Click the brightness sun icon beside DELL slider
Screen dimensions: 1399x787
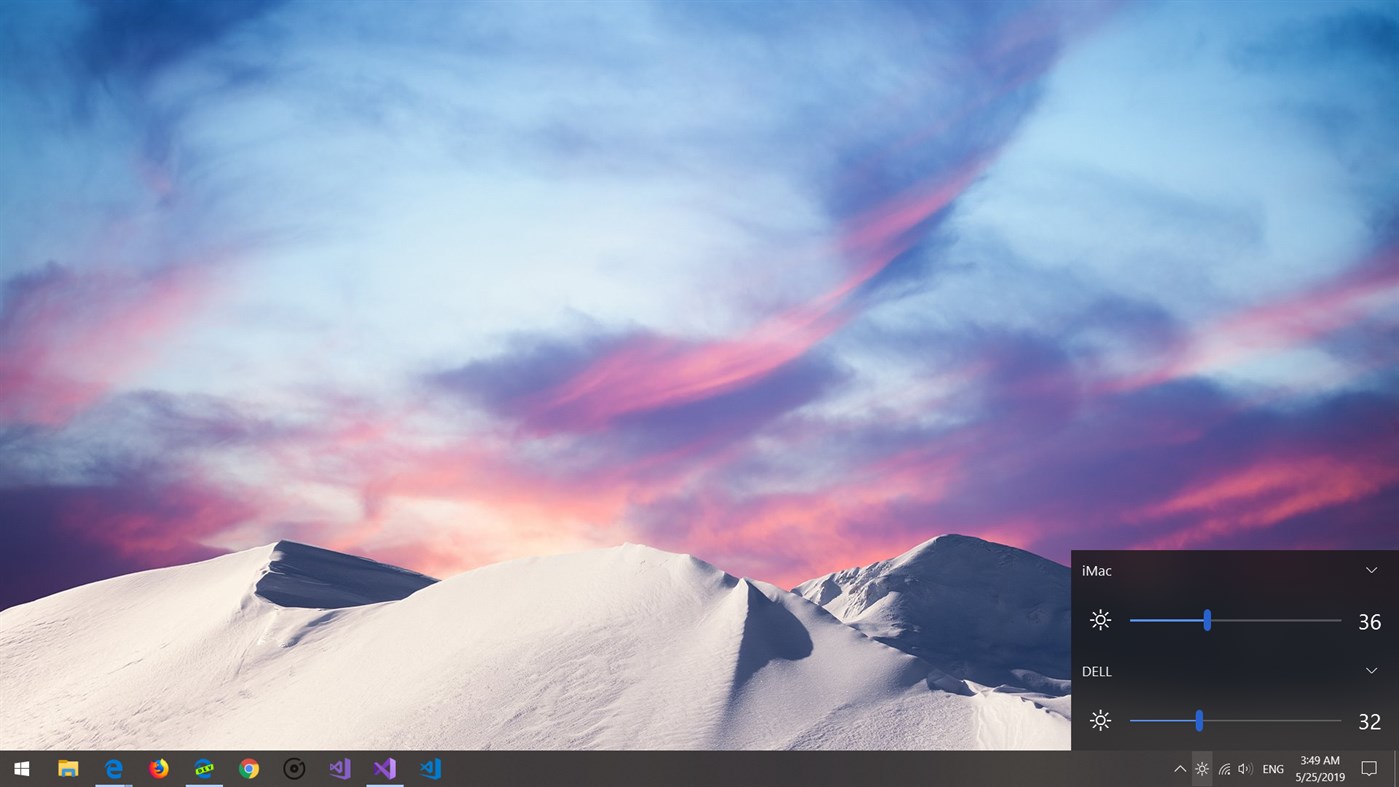click(1100, 720)
